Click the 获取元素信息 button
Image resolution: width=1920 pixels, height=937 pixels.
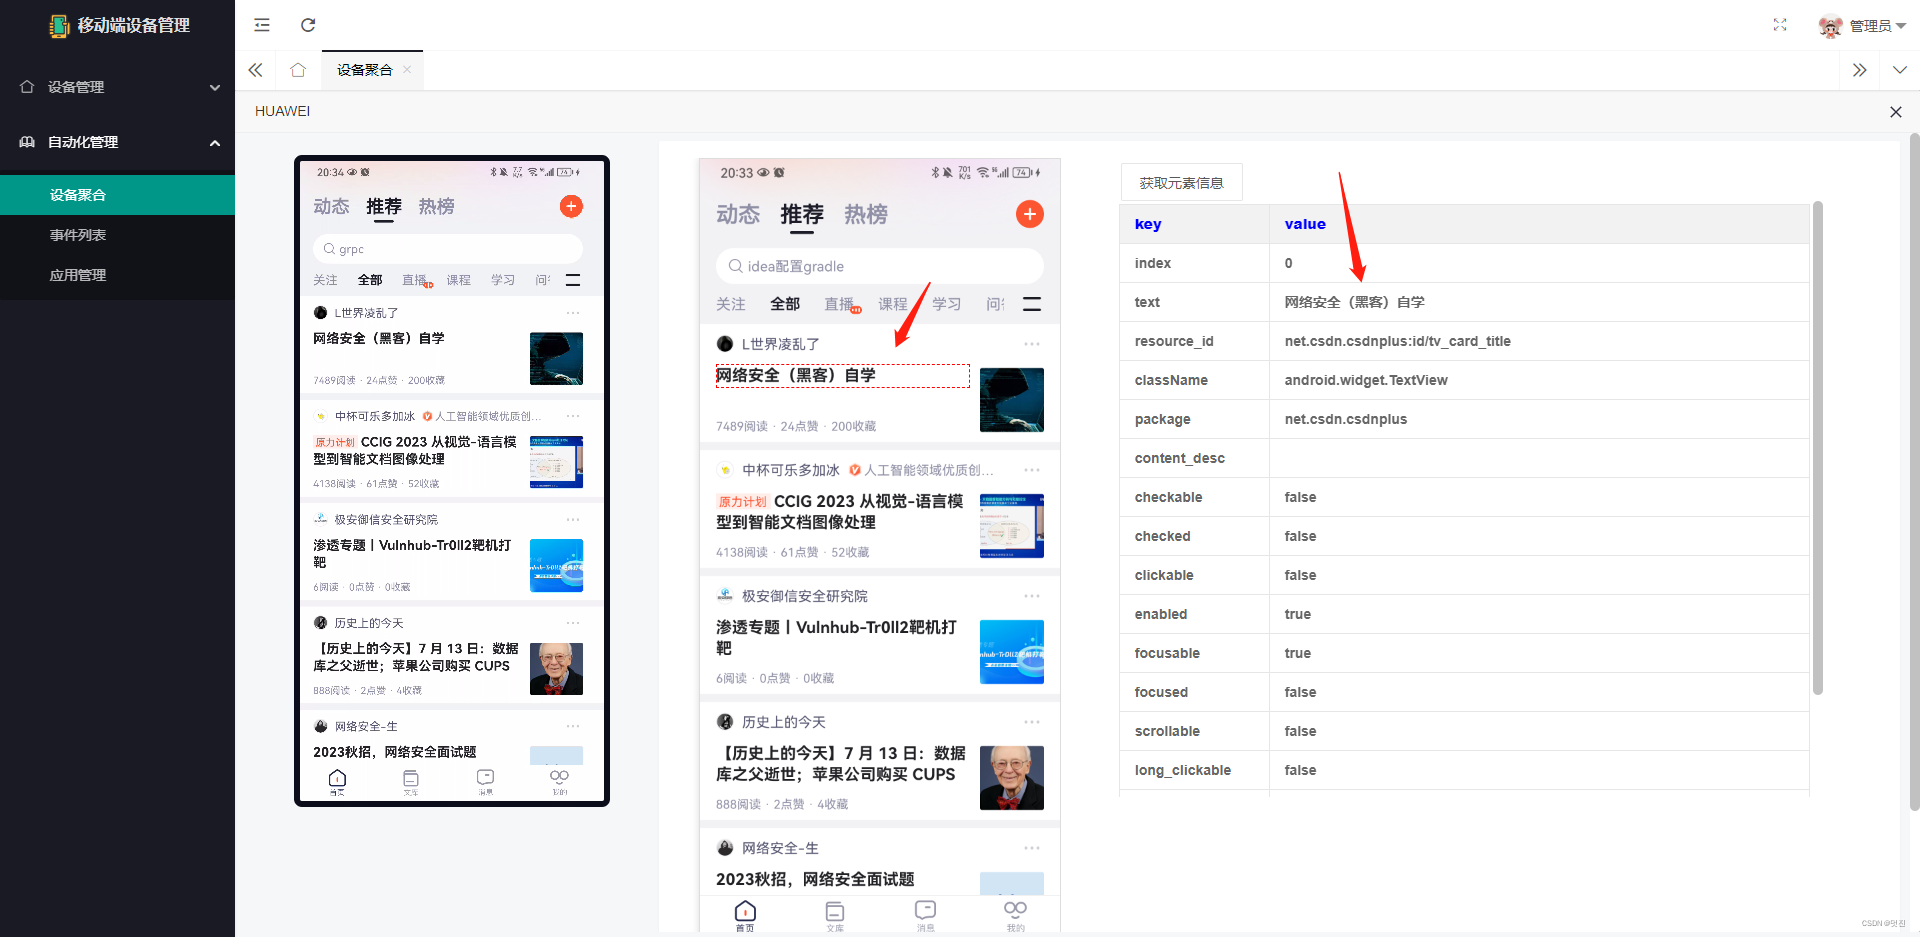coord(1181,183)
